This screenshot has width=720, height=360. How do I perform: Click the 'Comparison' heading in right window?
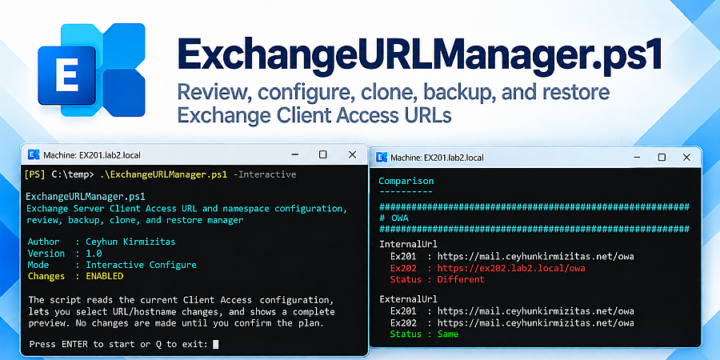[406, 181]
